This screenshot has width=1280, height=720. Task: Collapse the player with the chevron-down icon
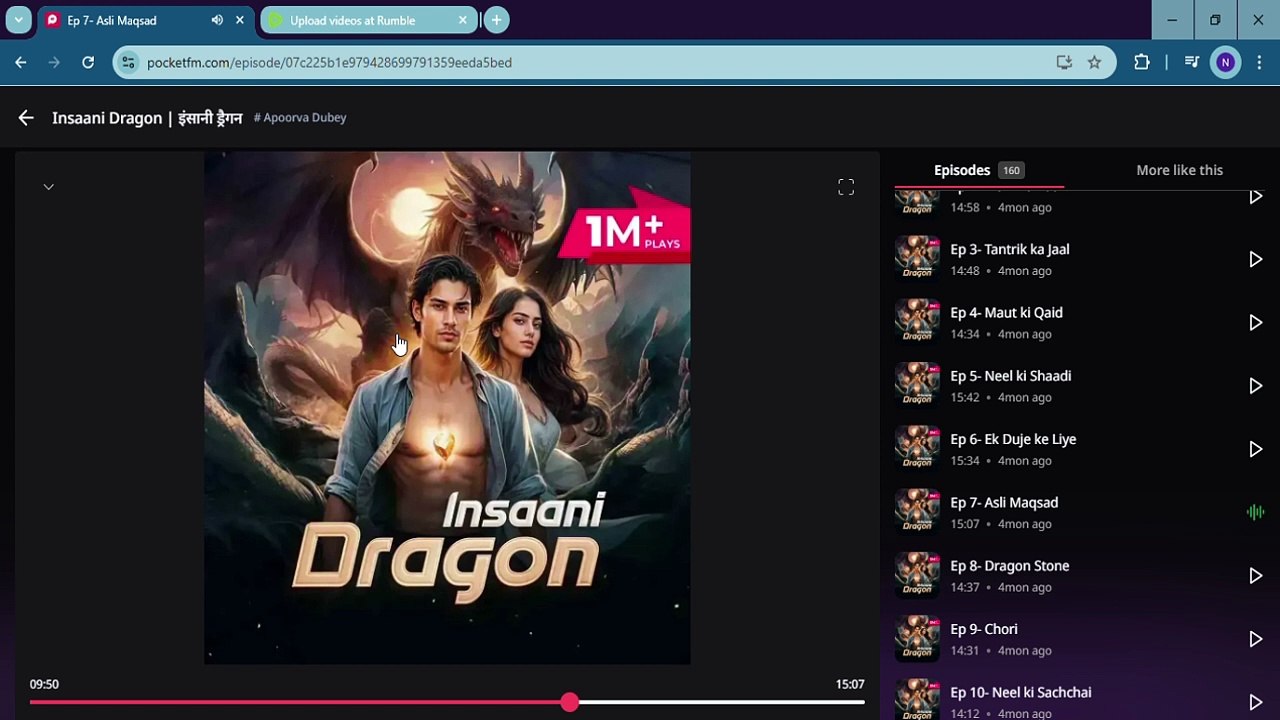(48, 187)
